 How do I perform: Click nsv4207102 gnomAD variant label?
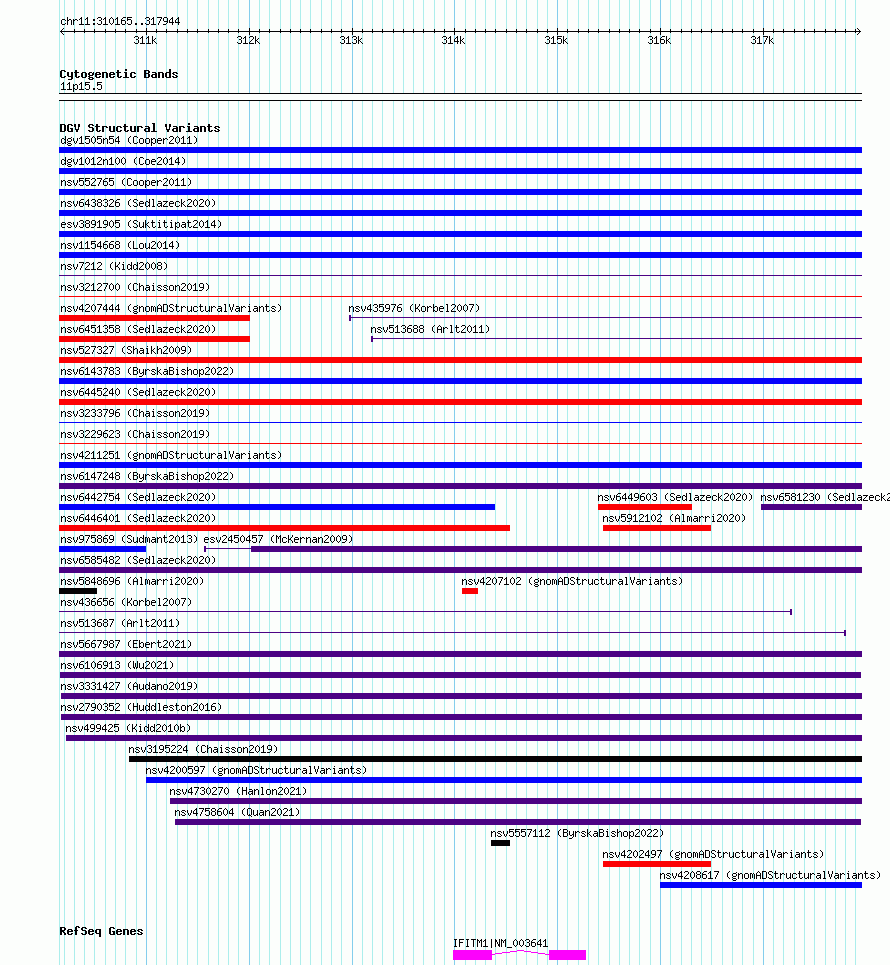[x=572, y=581]
